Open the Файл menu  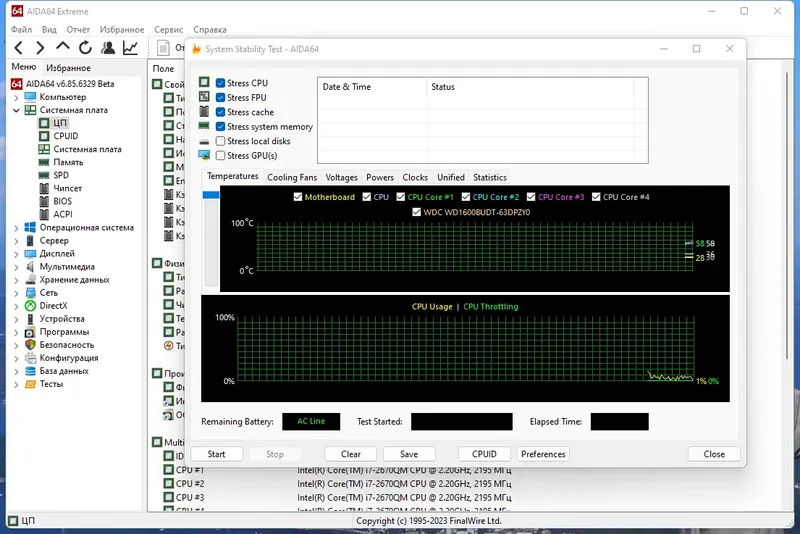pyautogui.click(x=21, y=30)
